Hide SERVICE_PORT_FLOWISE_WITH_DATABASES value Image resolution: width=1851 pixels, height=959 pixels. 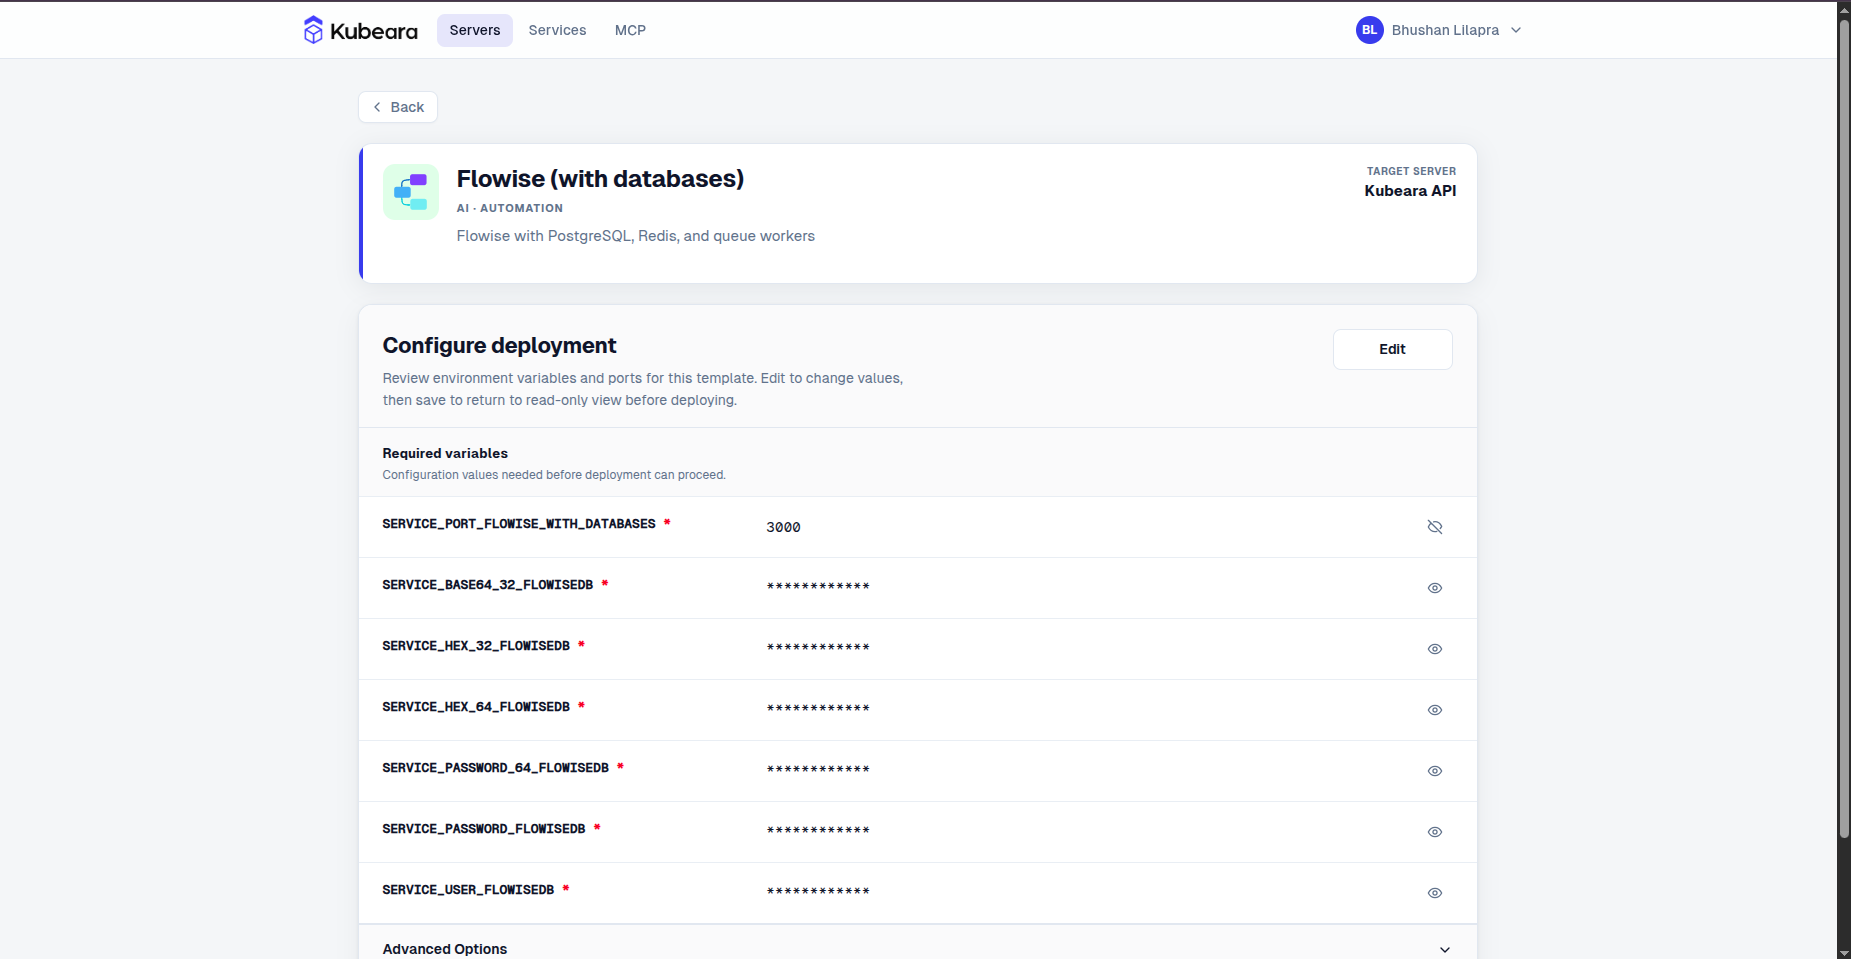pos(1435,527)
